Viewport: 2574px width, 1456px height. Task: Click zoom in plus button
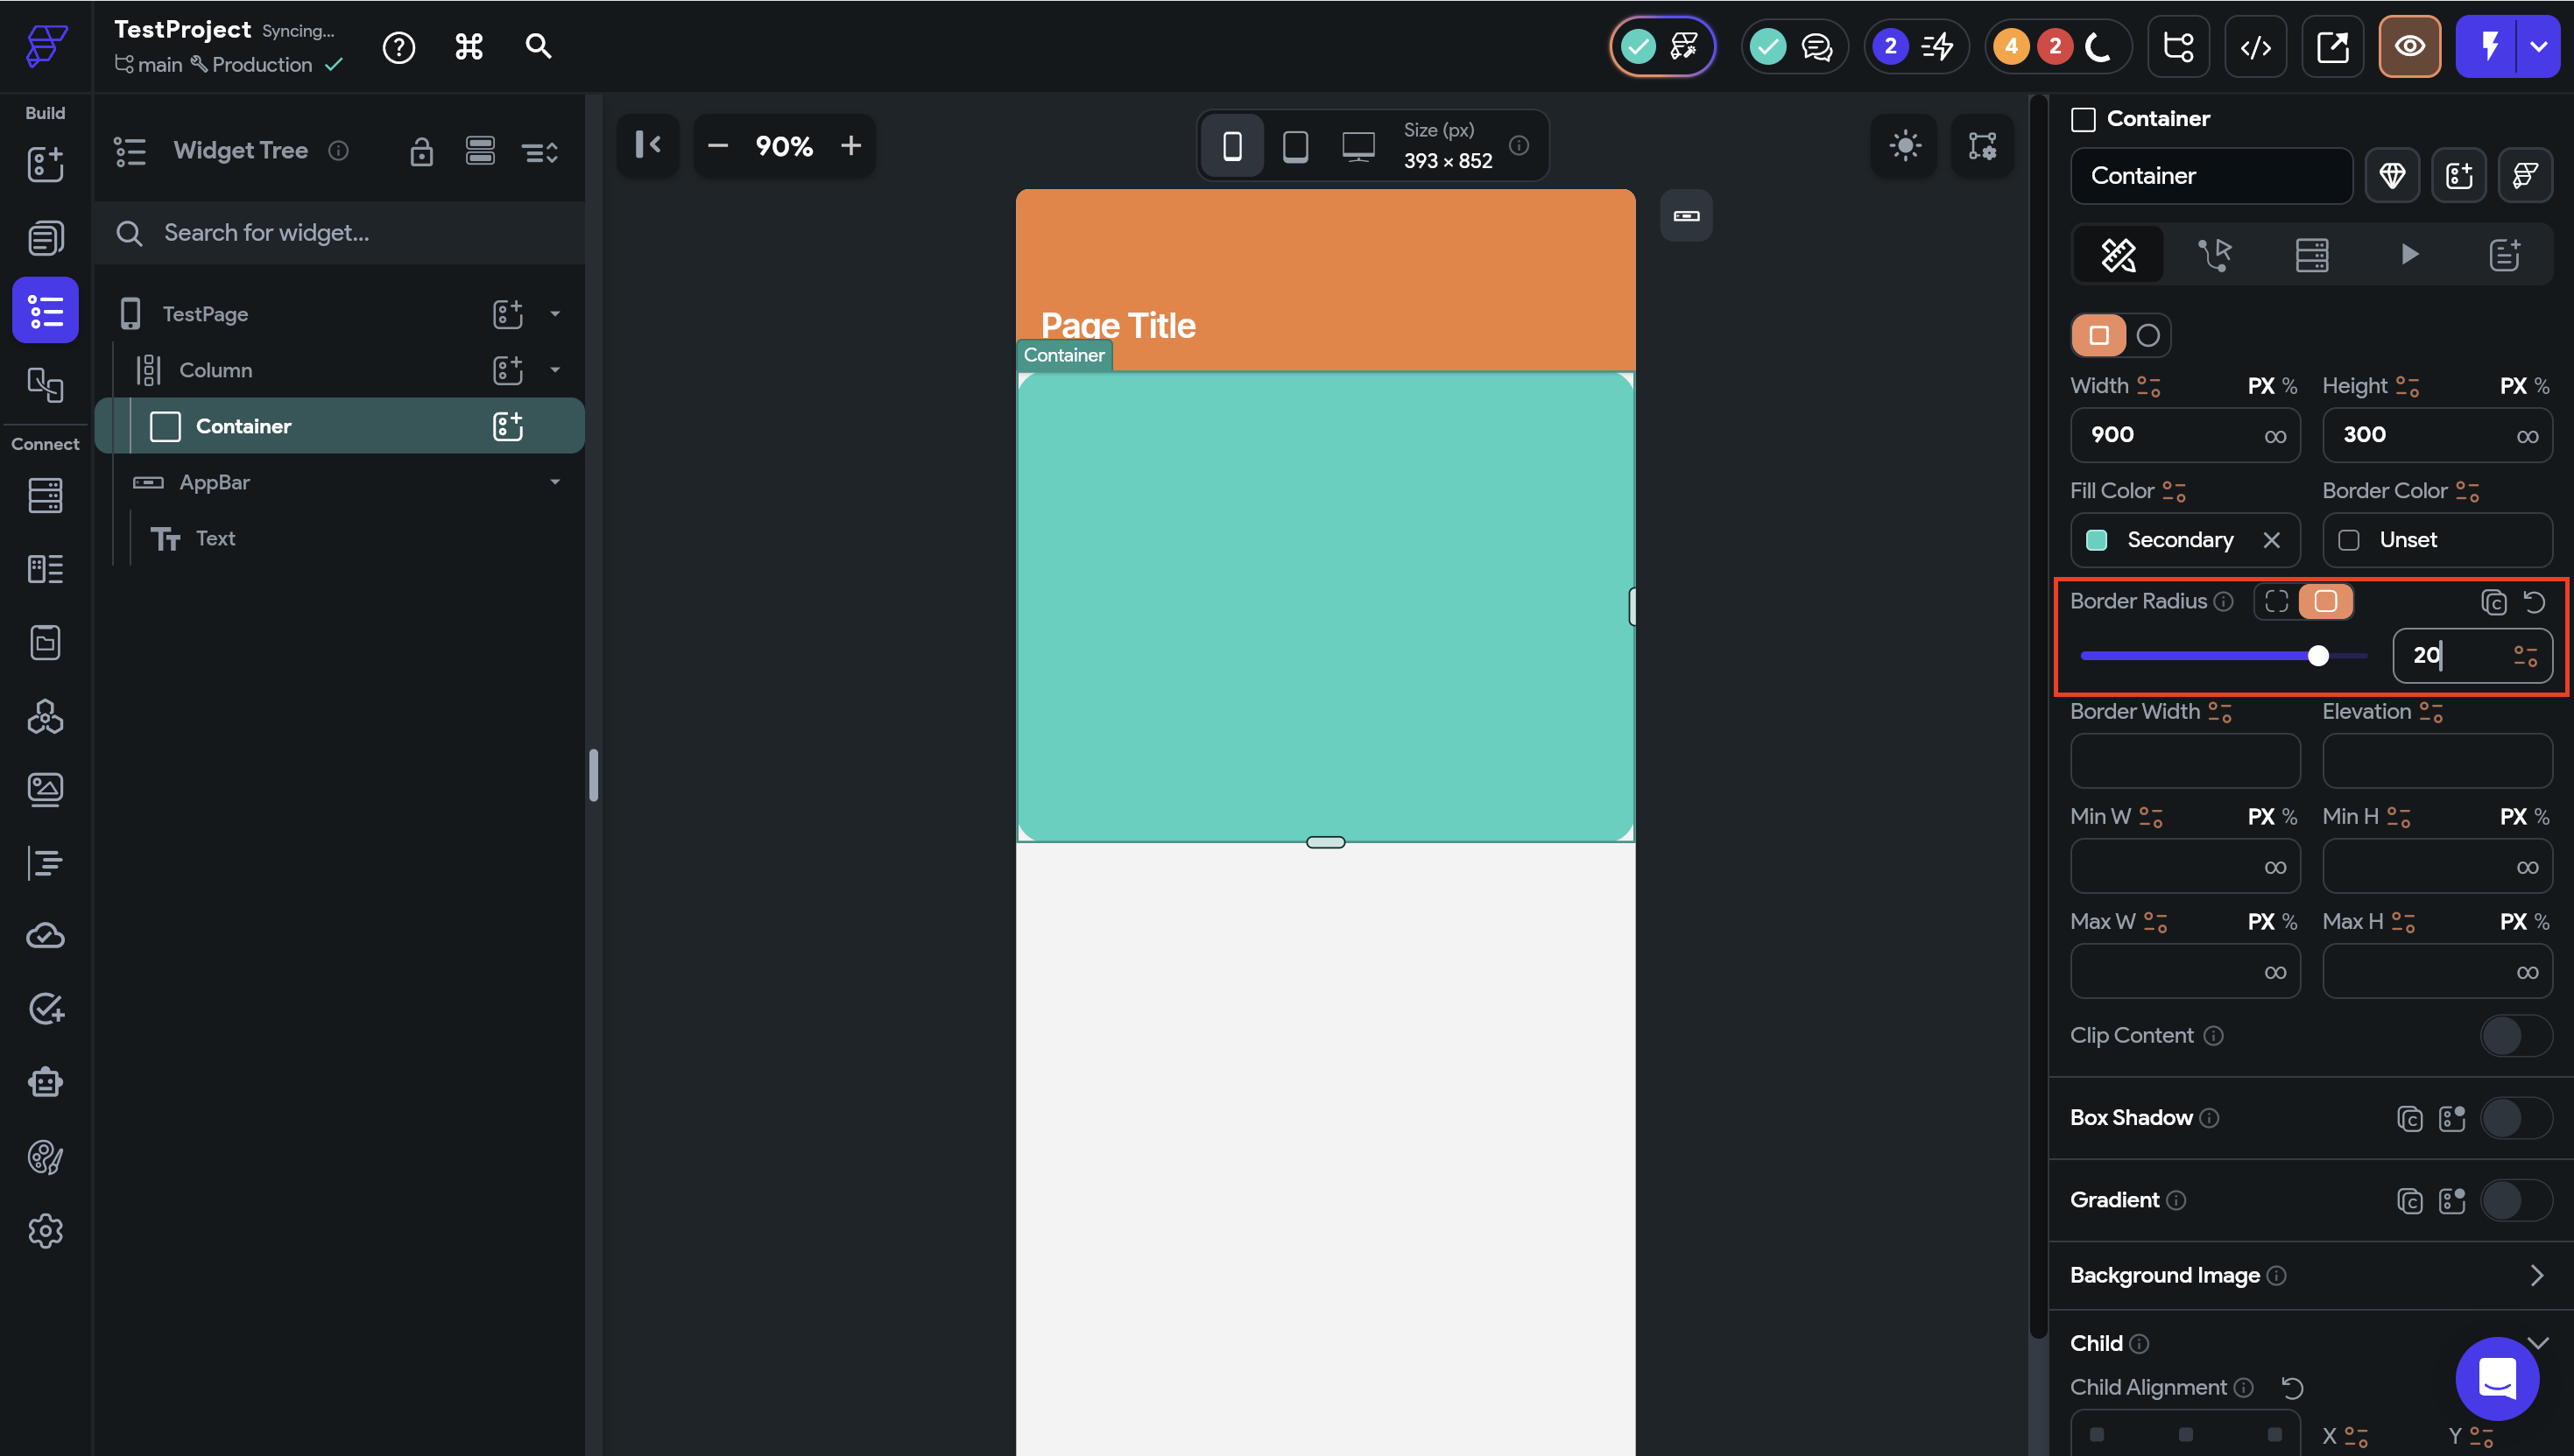click(851, 146)
